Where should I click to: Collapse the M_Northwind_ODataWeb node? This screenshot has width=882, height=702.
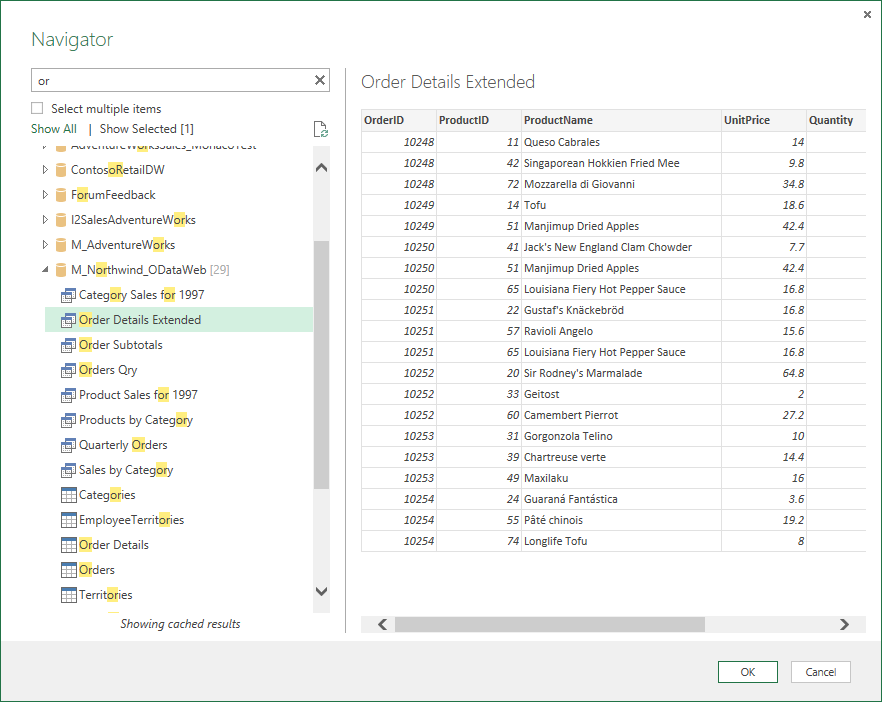click(x=45, y=270)
